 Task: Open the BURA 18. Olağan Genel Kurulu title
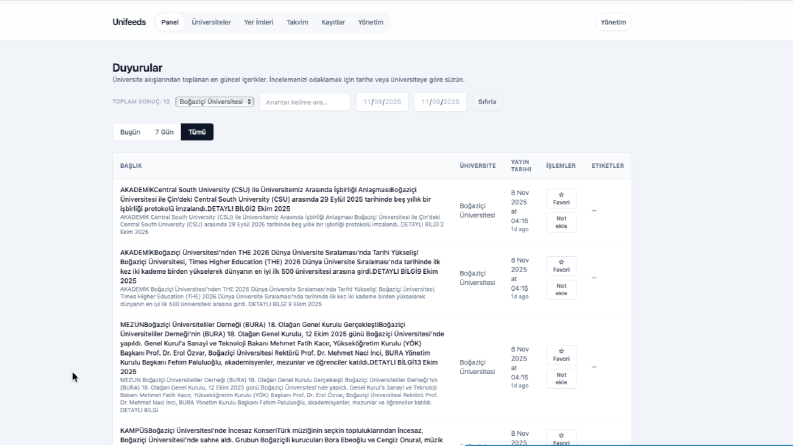click(x=282, y=348)
